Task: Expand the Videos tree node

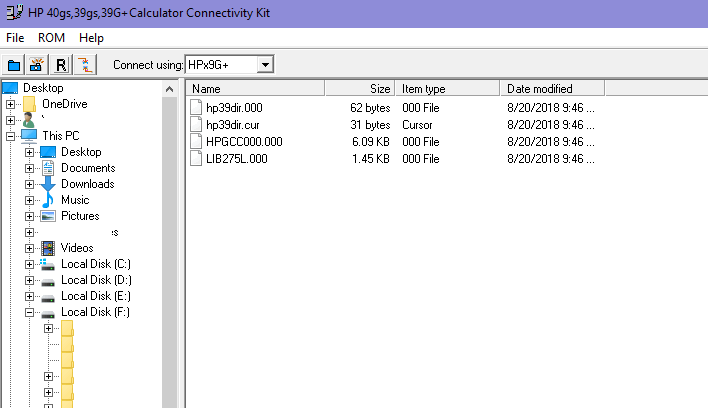Action: [x=29, y=248]
